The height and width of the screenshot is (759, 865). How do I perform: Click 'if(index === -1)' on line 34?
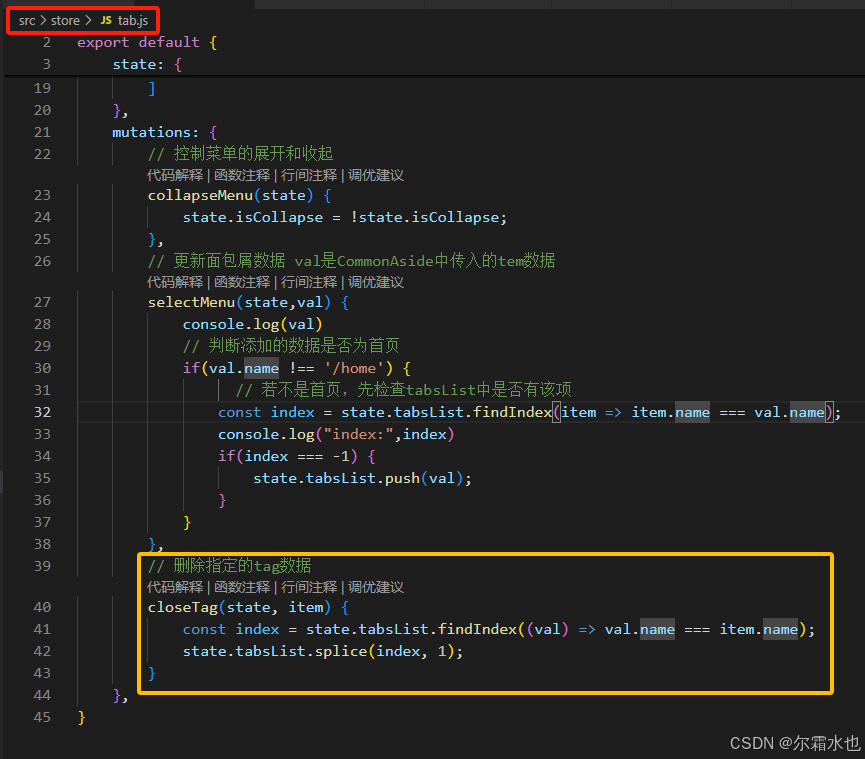pos(287,456)
